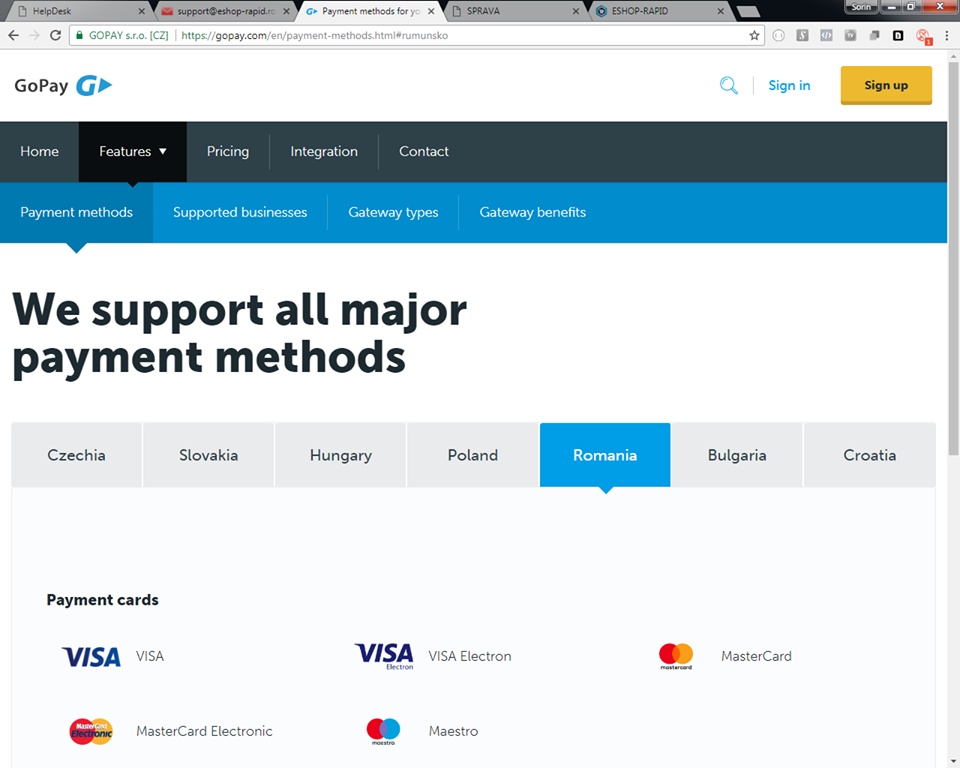Switch to the ESHOP-RAPID browser tab
Viewport: 960px width, 768px height.
point(660,11)
